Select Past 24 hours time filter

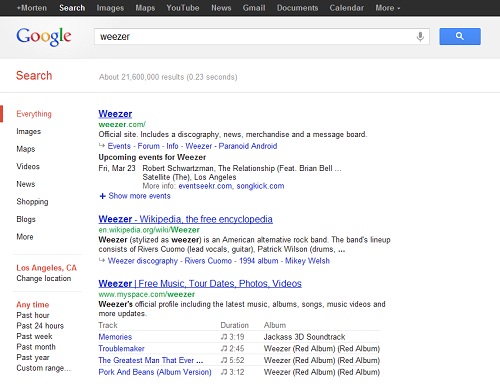coord(40,326)
